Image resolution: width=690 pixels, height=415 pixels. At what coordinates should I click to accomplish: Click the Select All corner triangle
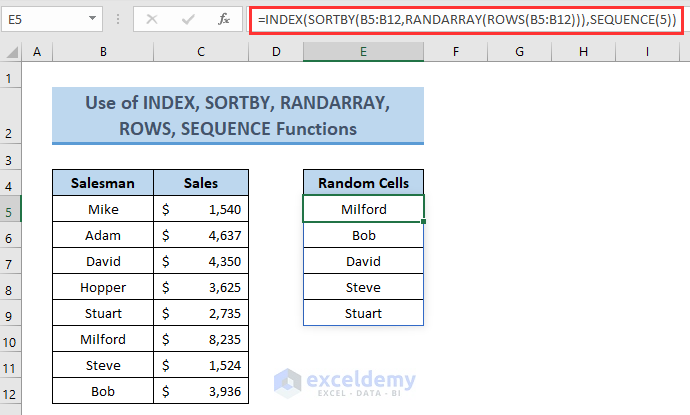pos(11,52)
